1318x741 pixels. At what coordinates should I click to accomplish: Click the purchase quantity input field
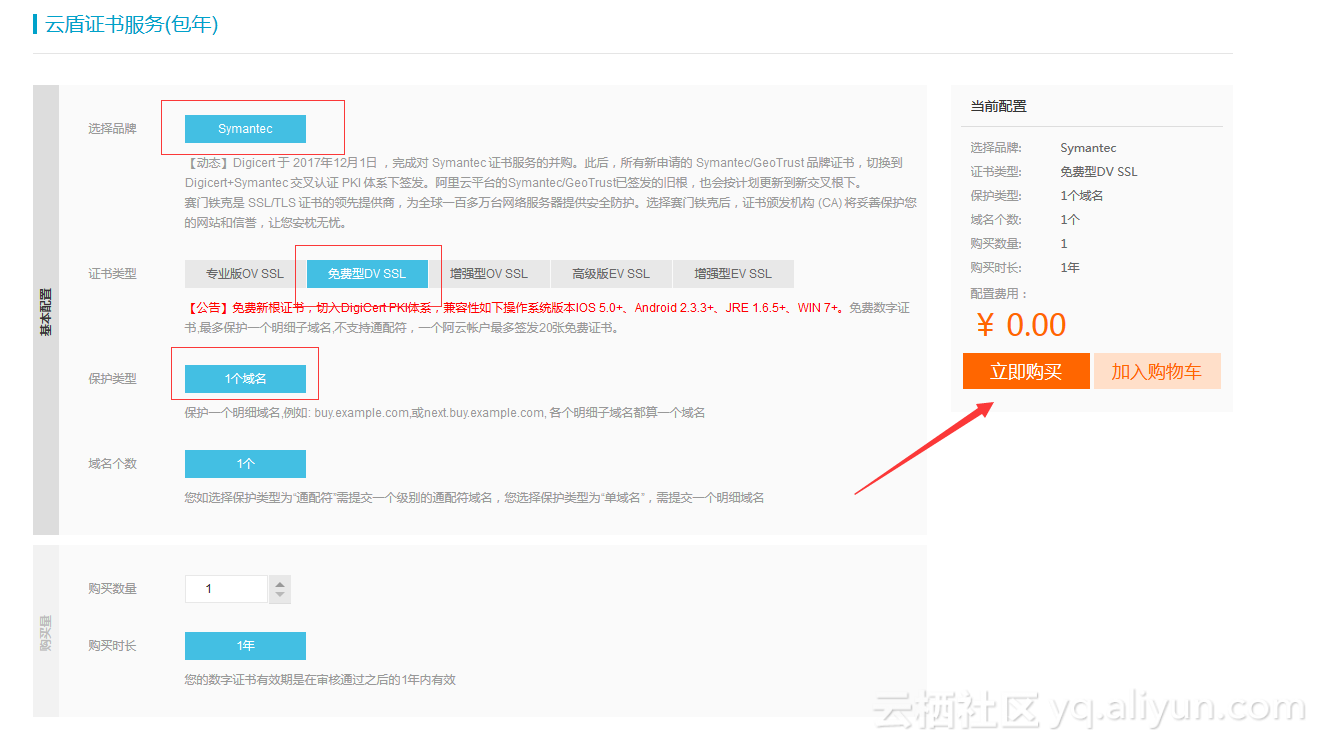point(227,589)
